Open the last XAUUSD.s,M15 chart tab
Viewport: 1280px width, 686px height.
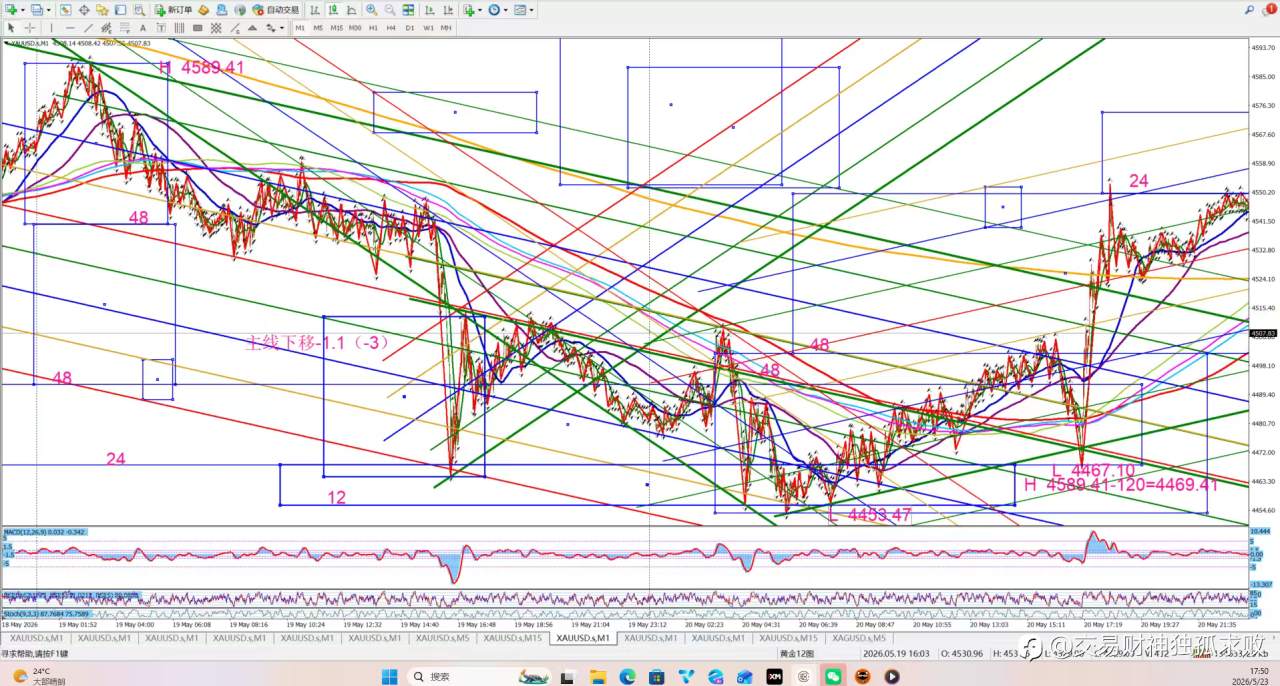click(x=788, y=638)
